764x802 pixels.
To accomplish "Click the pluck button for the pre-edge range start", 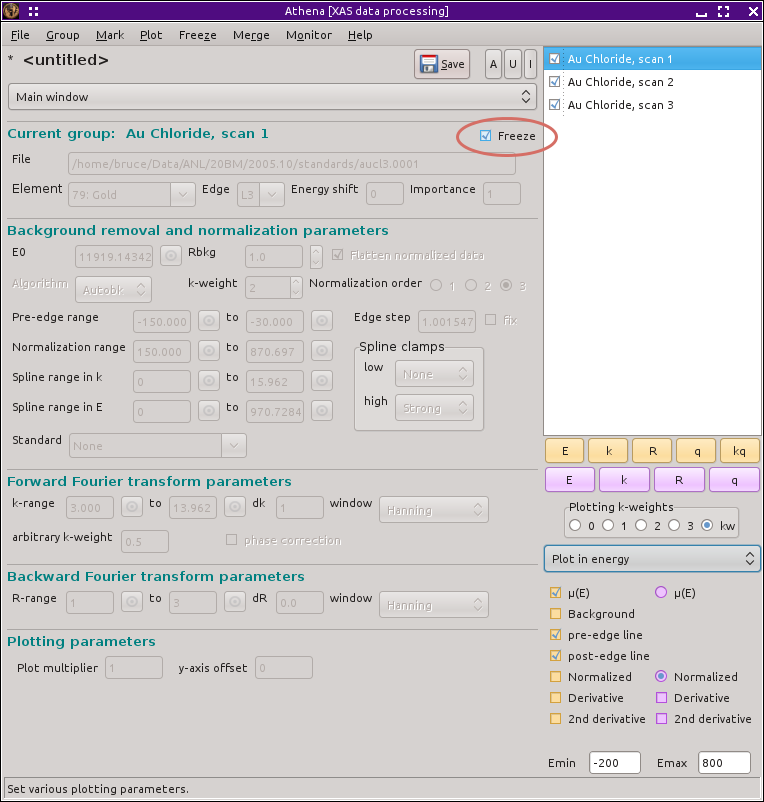I will click(209, 321).
